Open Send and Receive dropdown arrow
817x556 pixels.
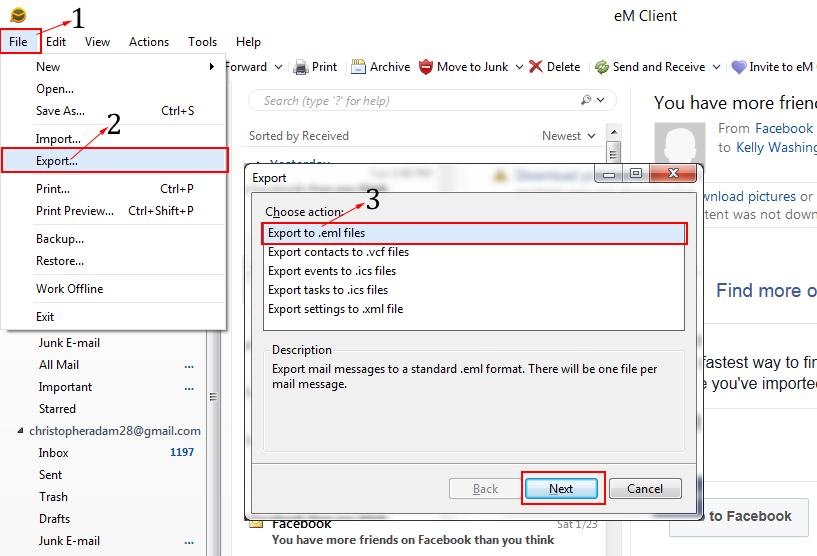[716, 67]
